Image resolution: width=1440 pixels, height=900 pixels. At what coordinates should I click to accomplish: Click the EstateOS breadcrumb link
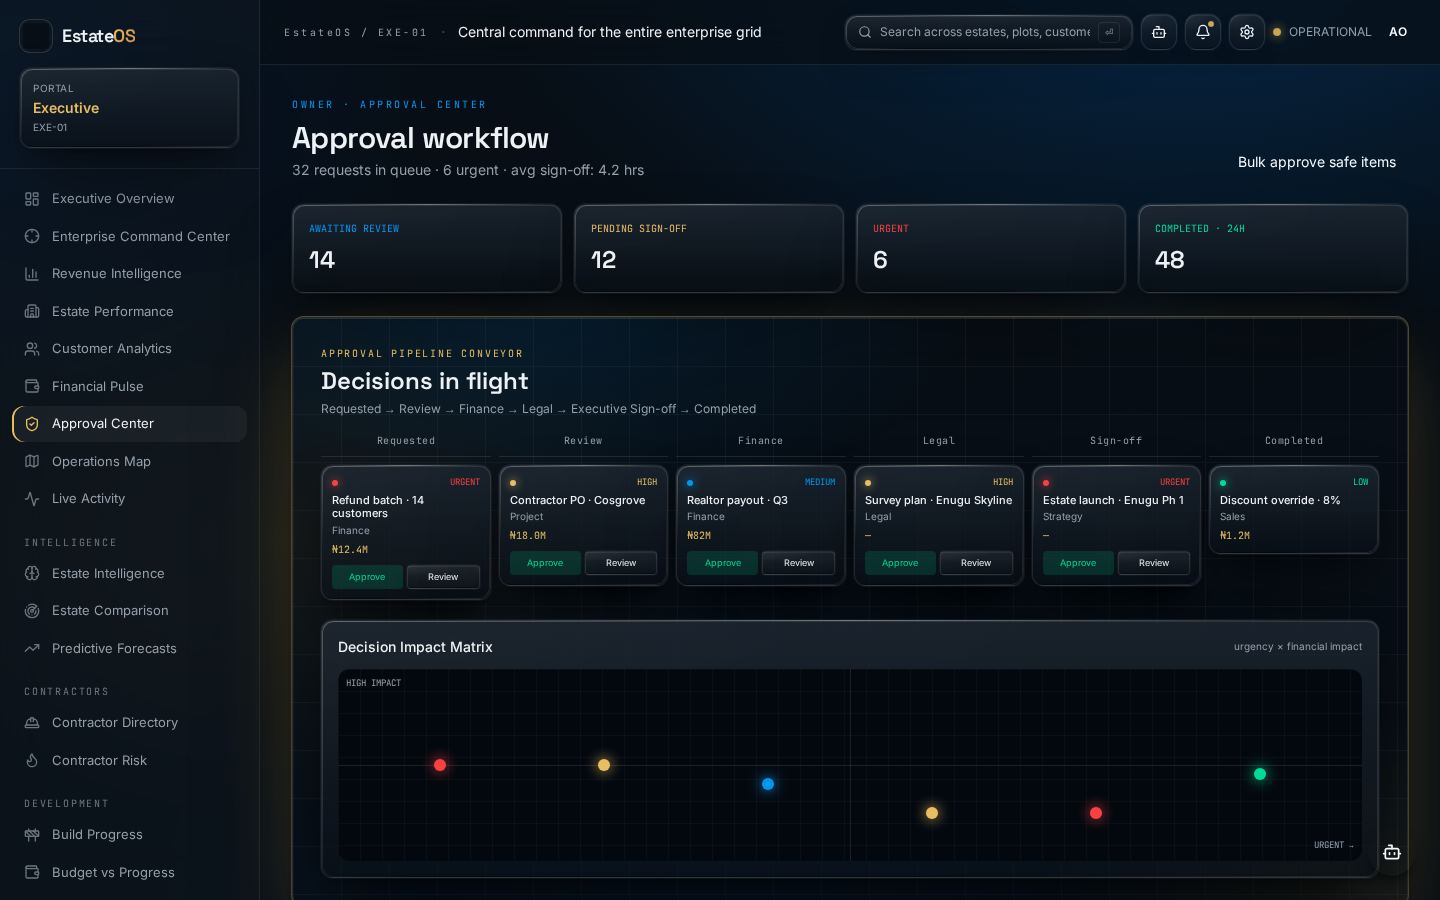click(x=318, y=33)
